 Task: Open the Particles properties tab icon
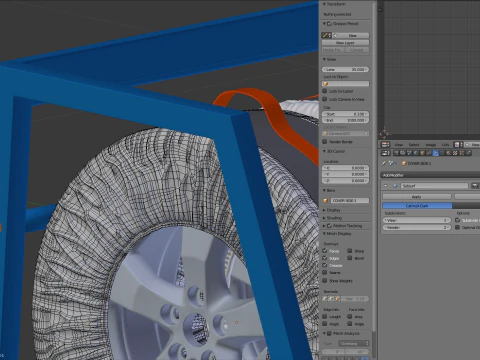[x=462, y=153]
